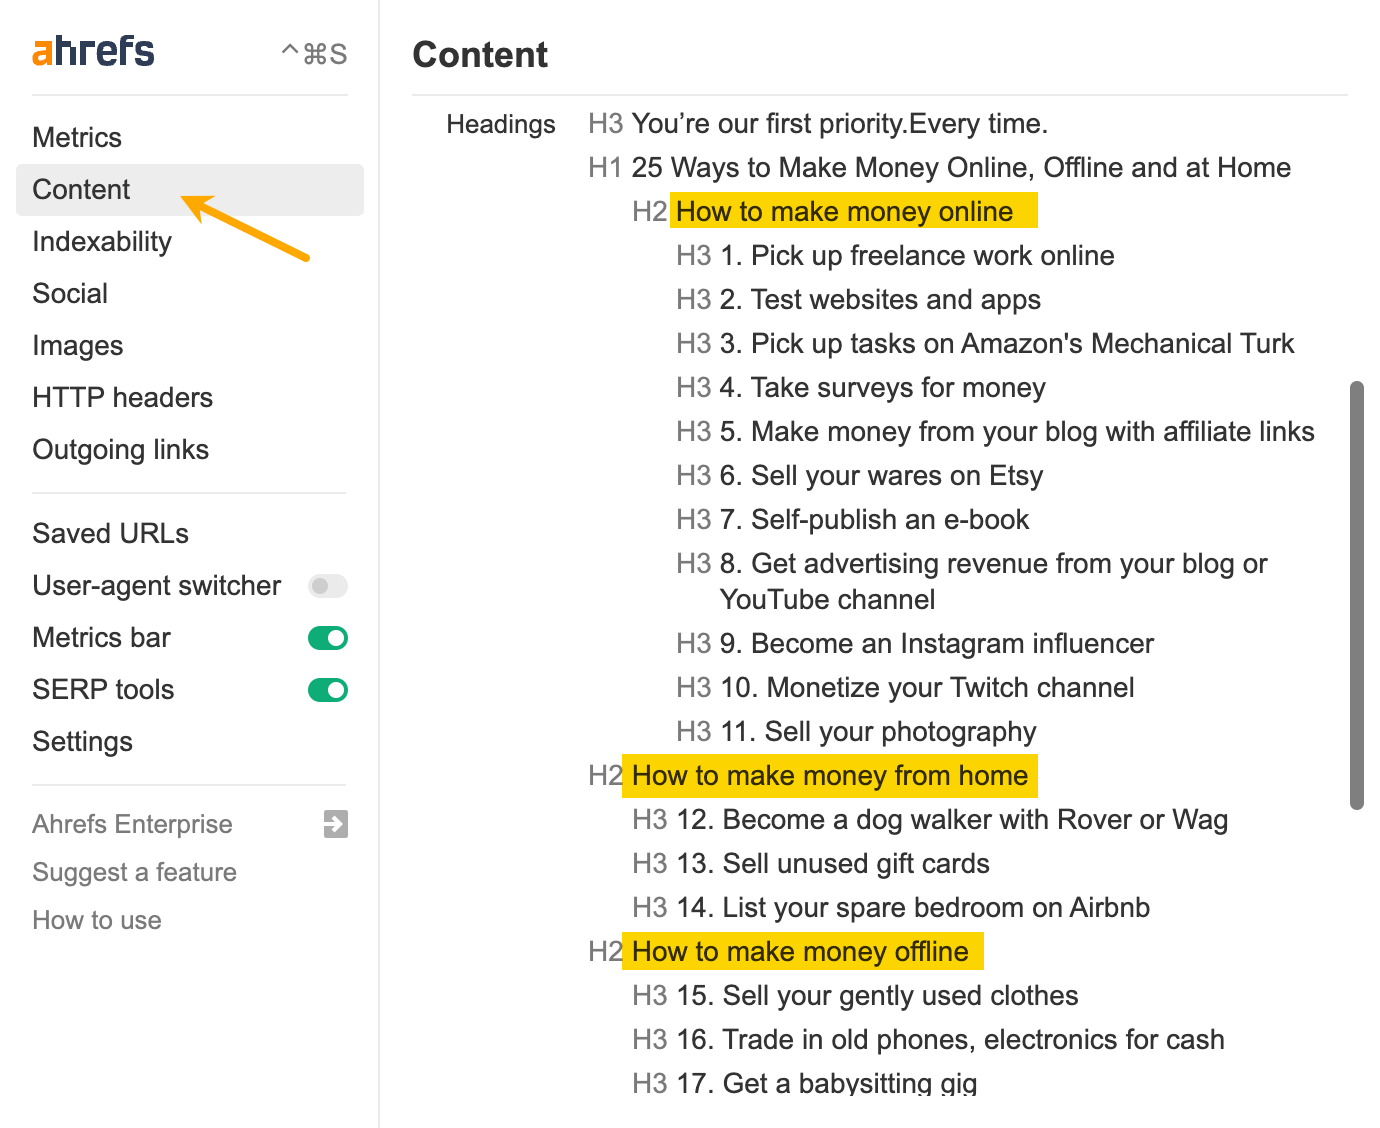Inspect the HTTP headers section

pyautogui.click(x=122, y=397)
